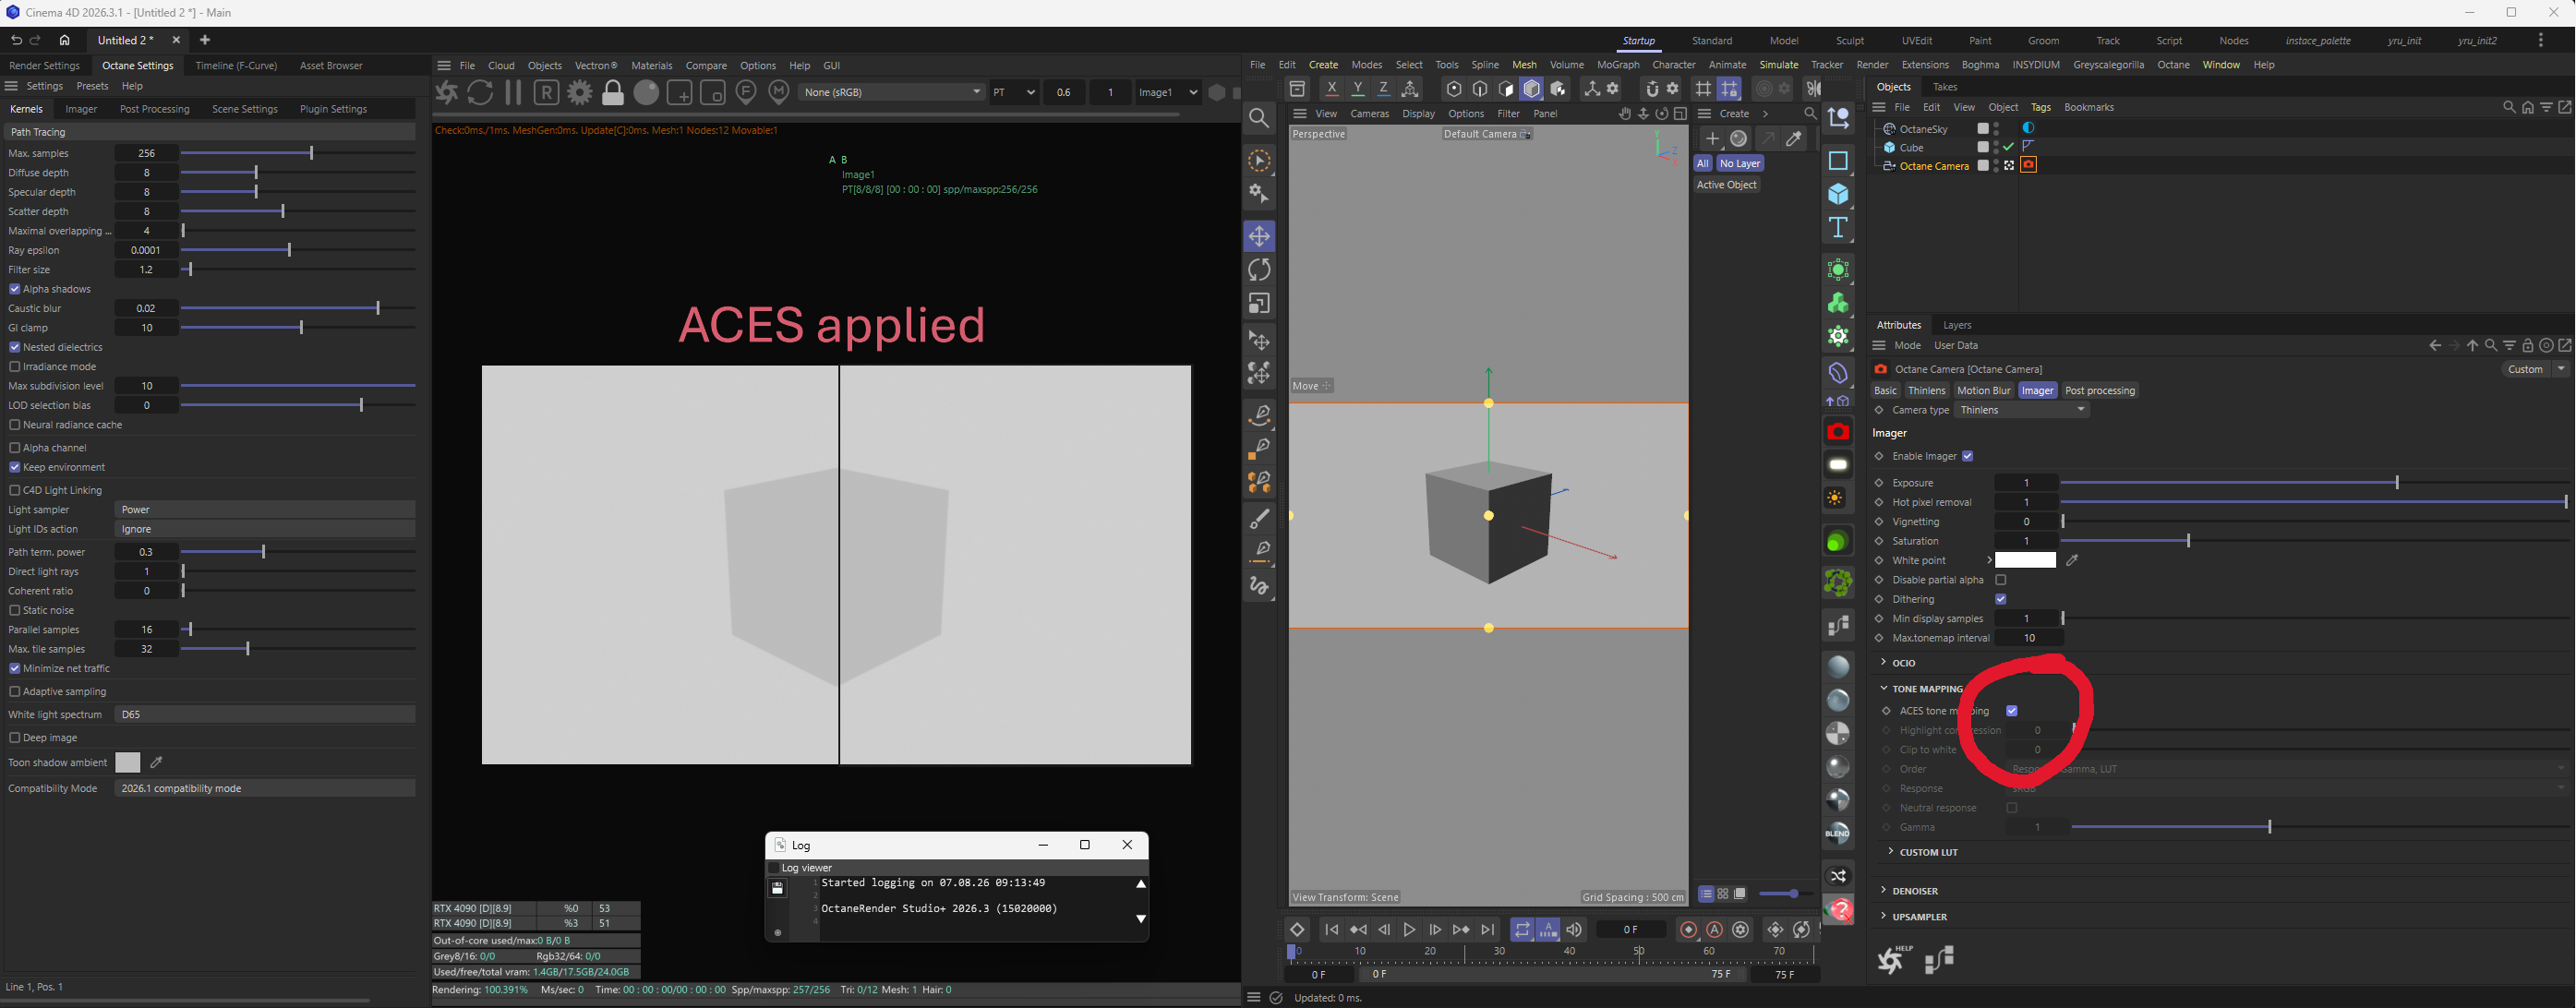Toggle the X axis lock icon
This screenshot has height=1008, width=2576.
tap(1331, 89)
